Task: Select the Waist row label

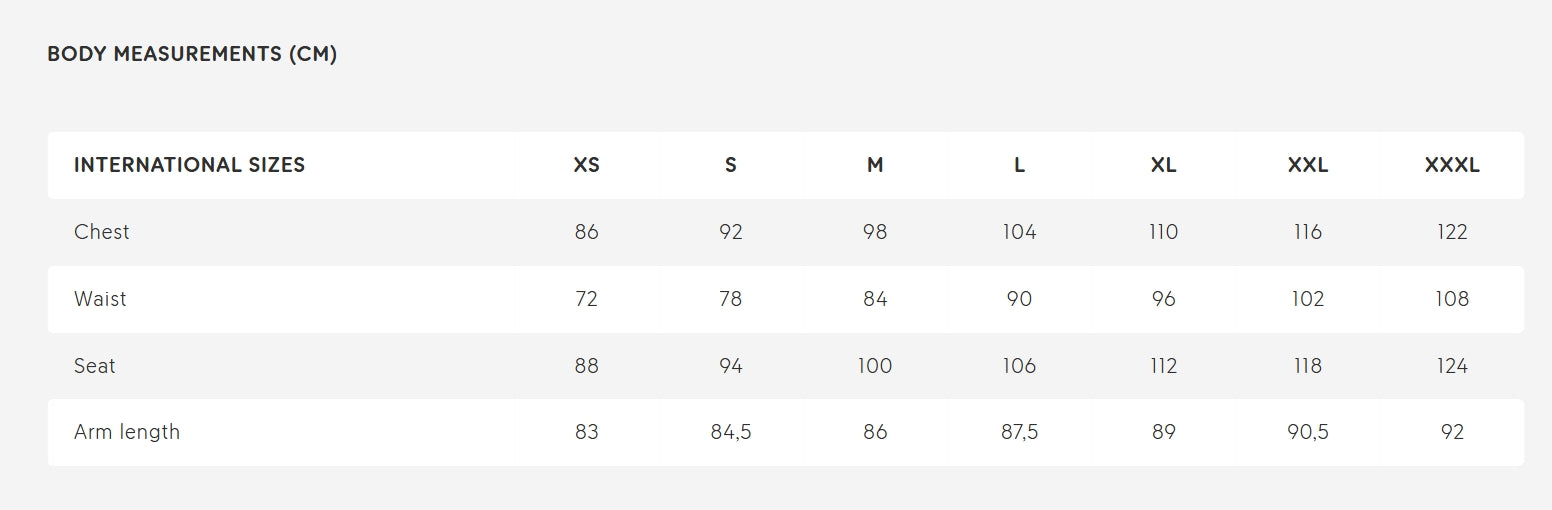Action: click(x=100, y=299)
